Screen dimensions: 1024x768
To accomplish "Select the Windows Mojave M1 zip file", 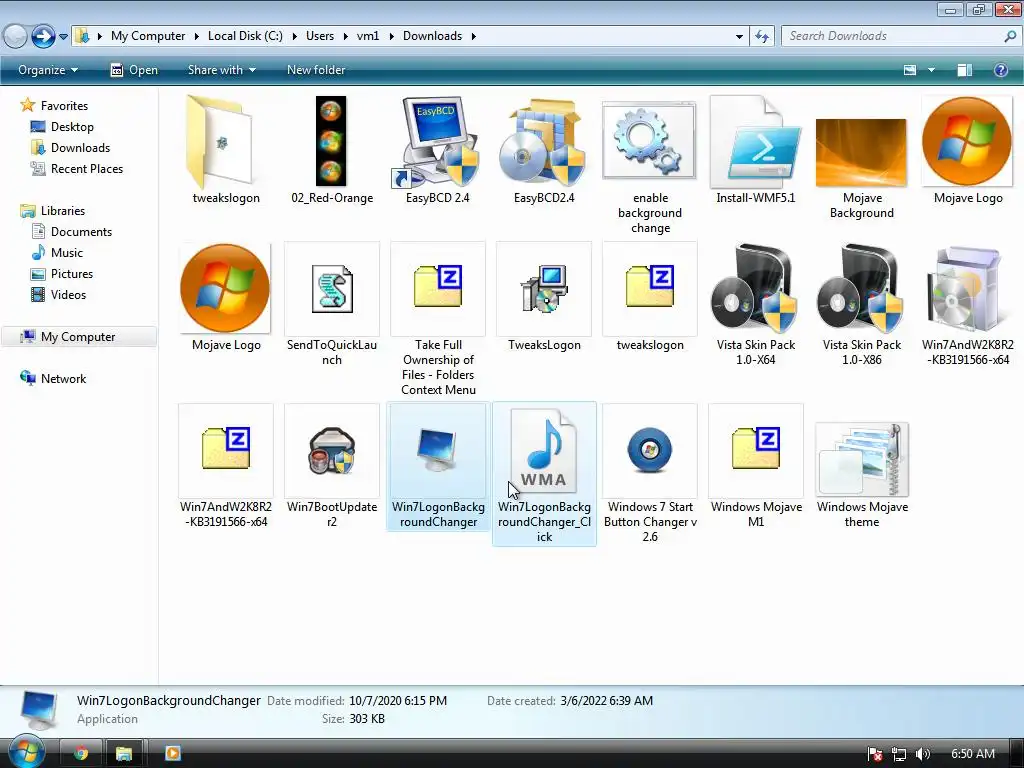I will pyautogui.click(x=756, y=448).
